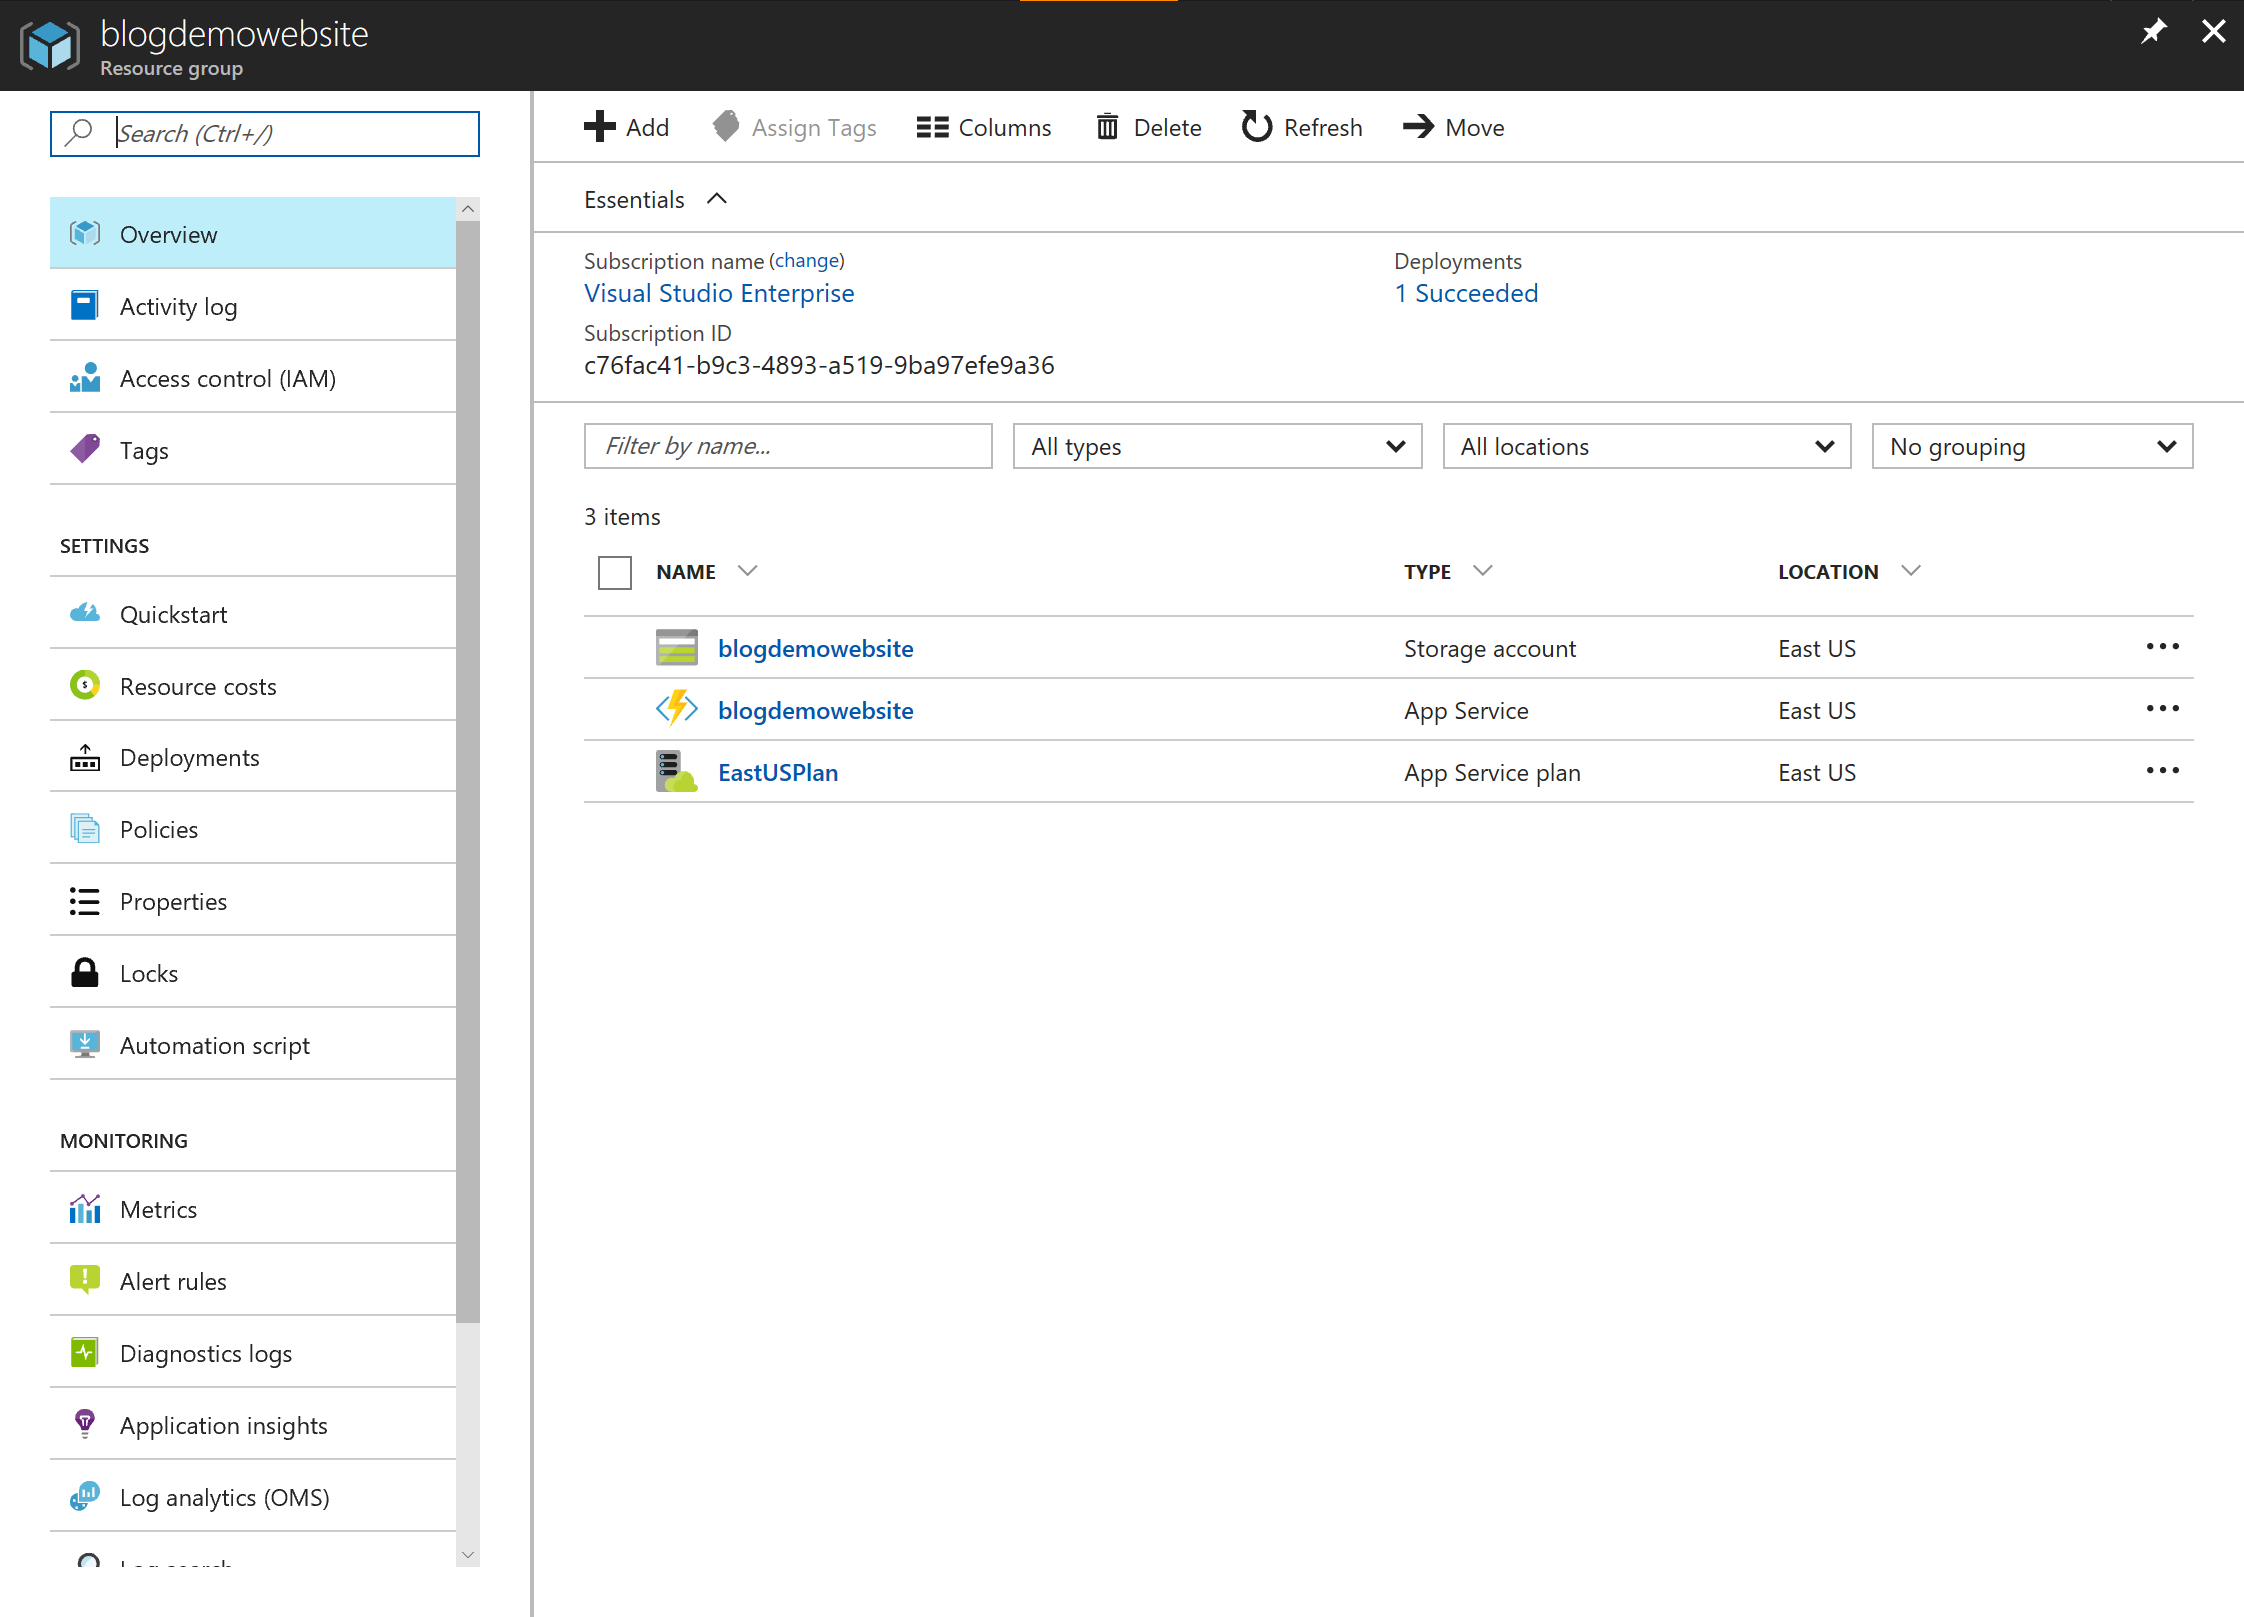Click the NAME column header text

coord(686,572)
